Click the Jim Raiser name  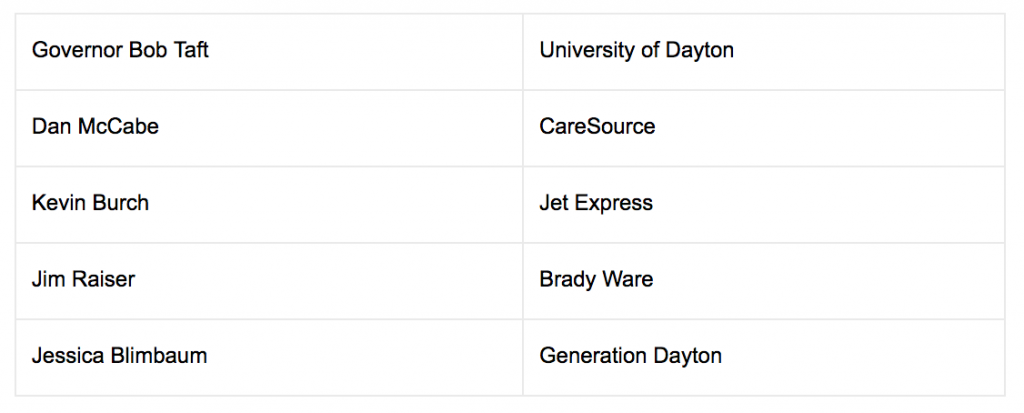[83, 279]
